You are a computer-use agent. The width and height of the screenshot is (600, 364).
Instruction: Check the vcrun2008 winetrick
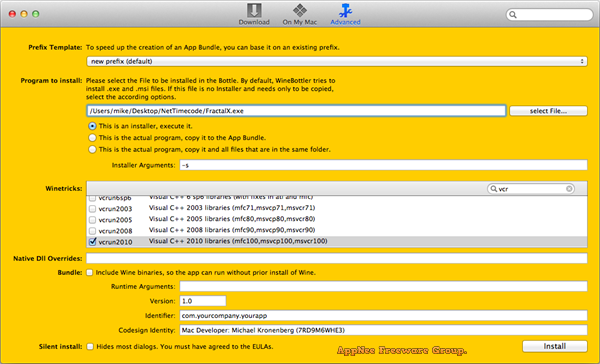click(x=92, y=231)
